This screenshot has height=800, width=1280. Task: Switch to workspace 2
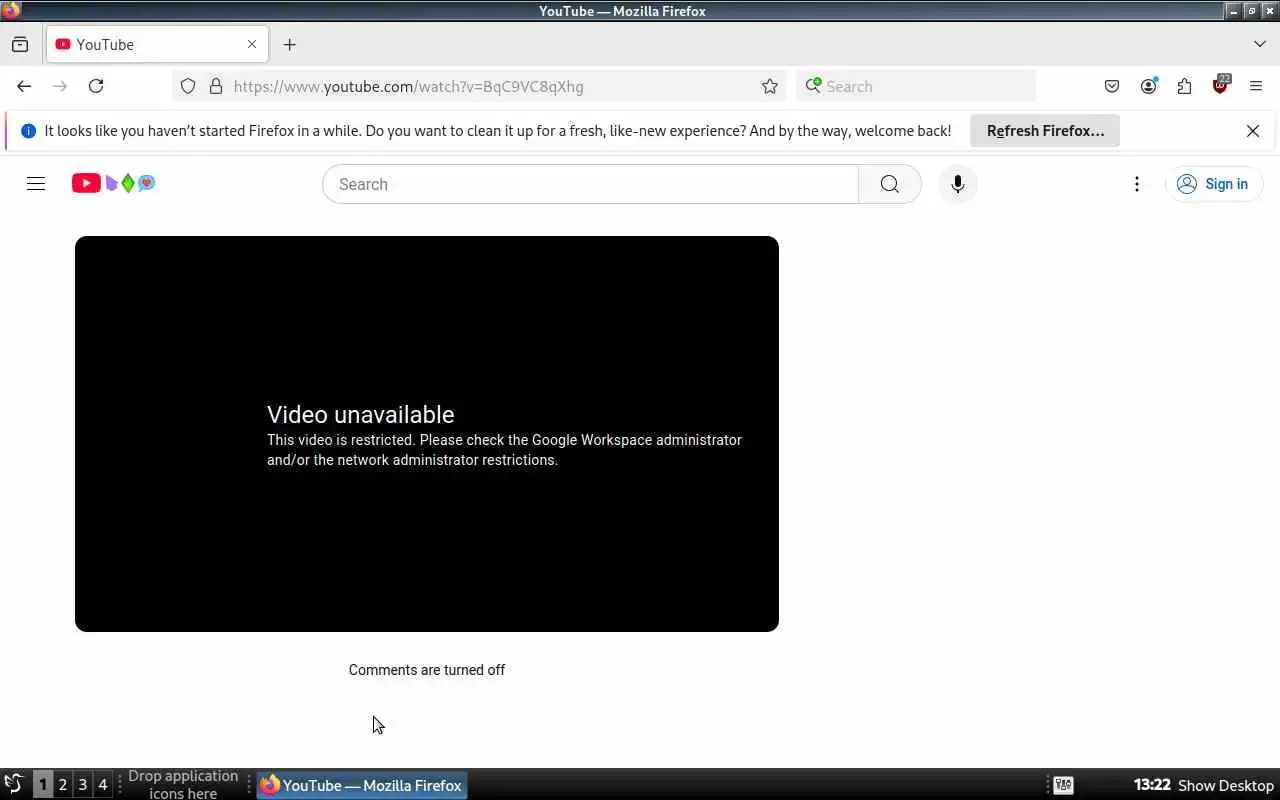click(x=62, y=785)
